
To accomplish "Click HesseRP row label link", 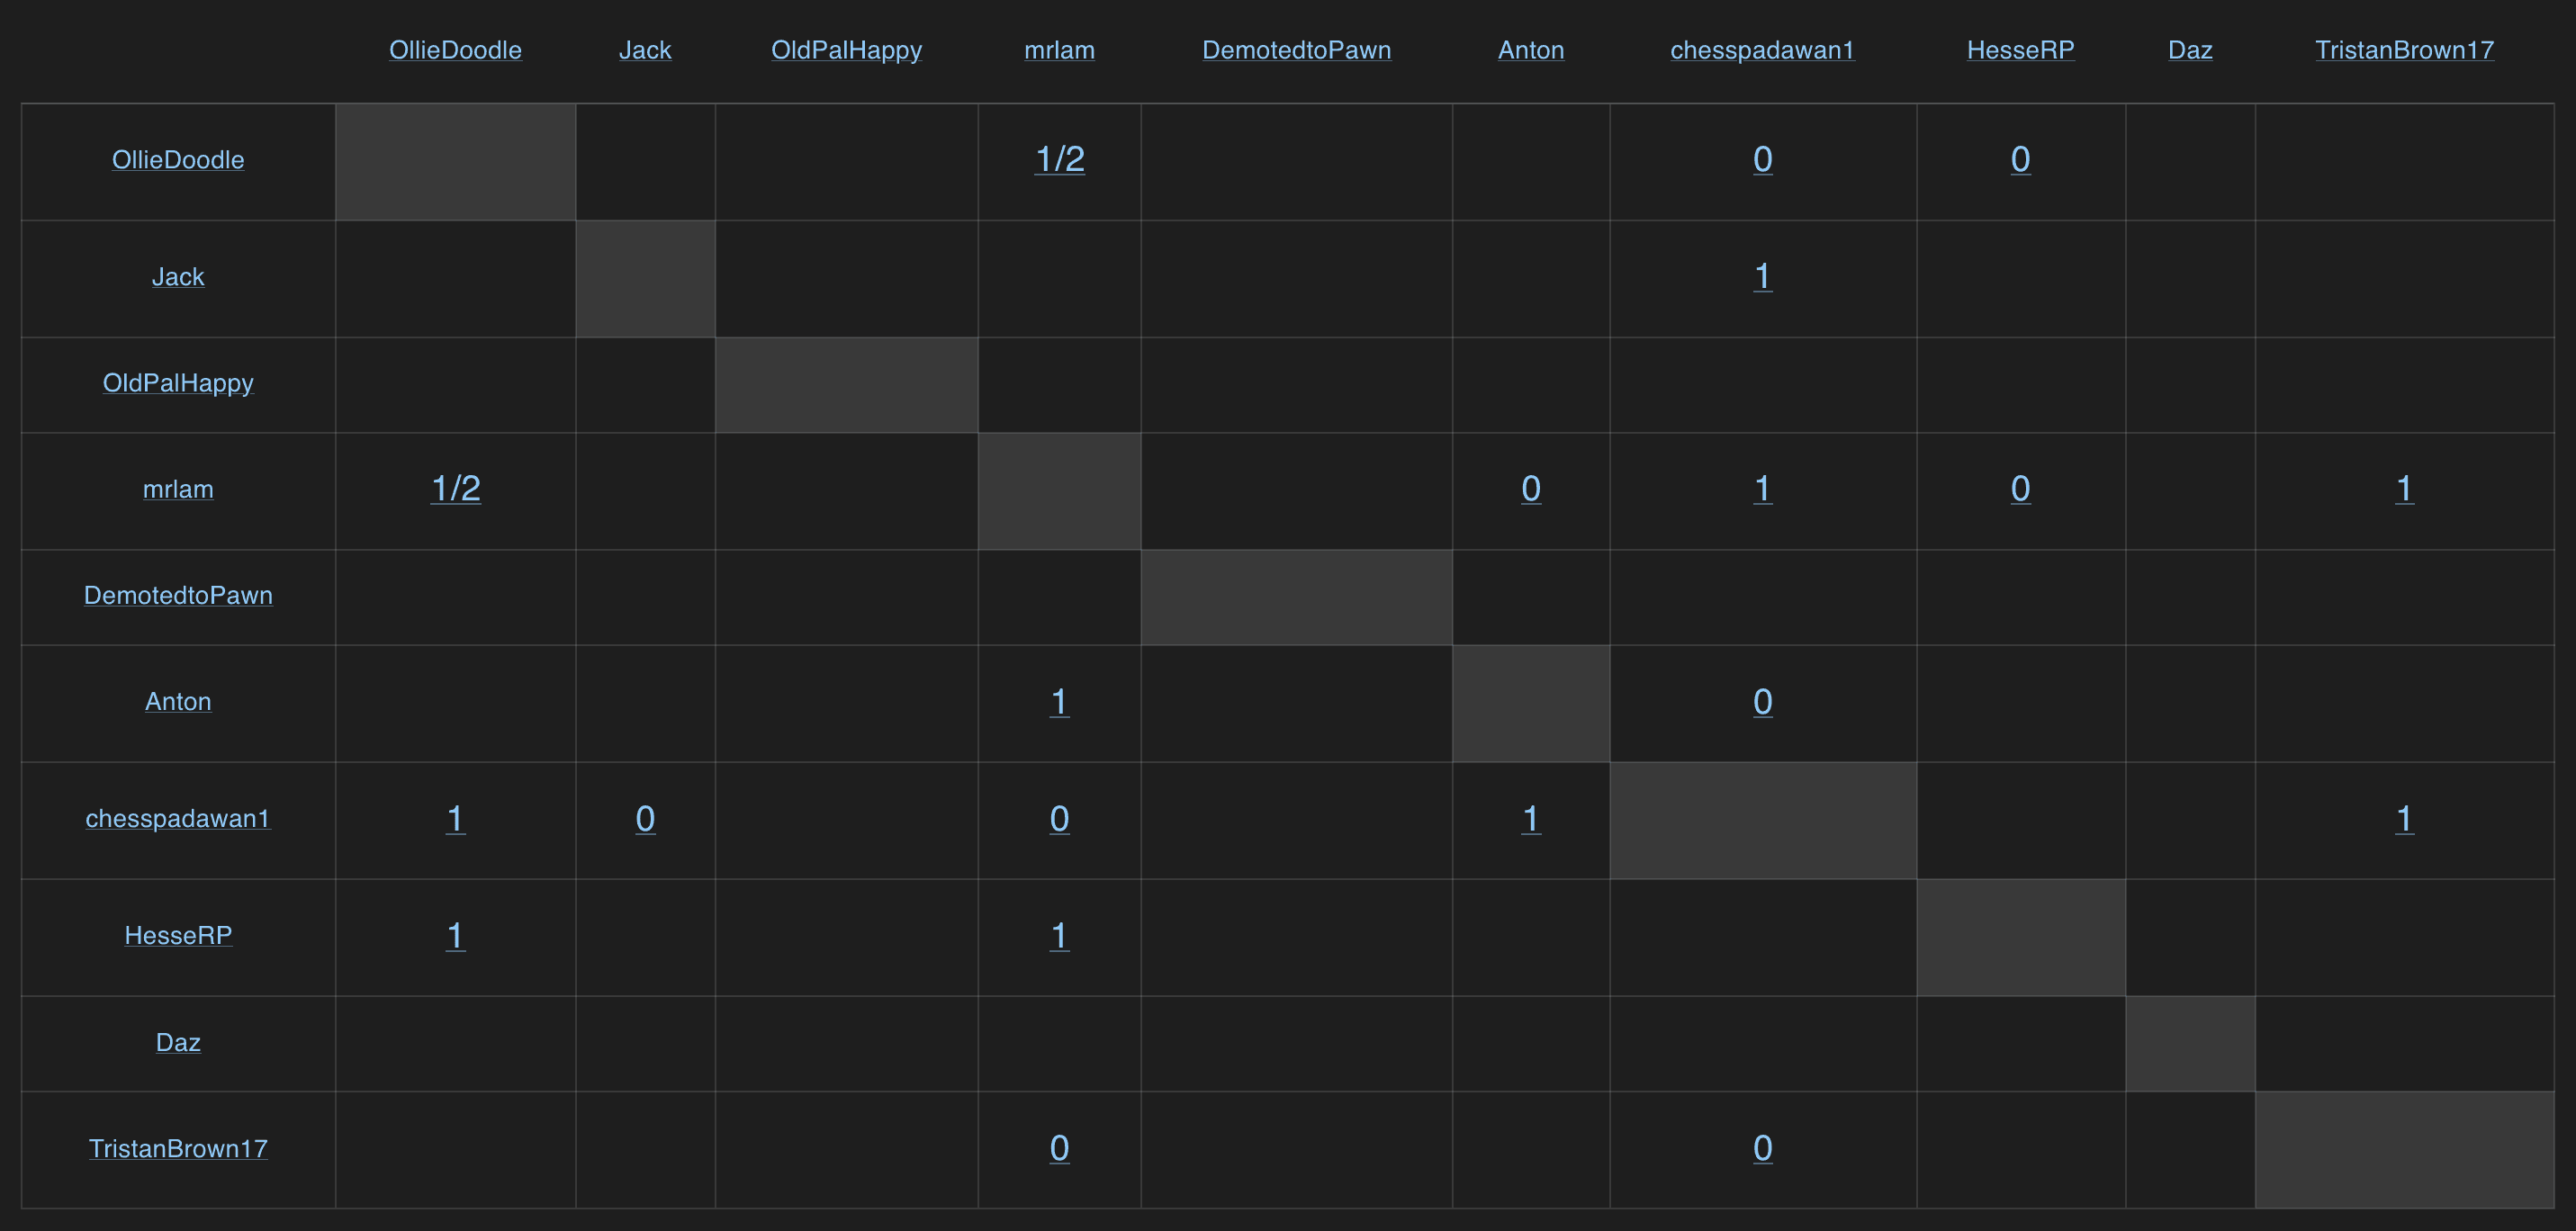I will 178,935.
